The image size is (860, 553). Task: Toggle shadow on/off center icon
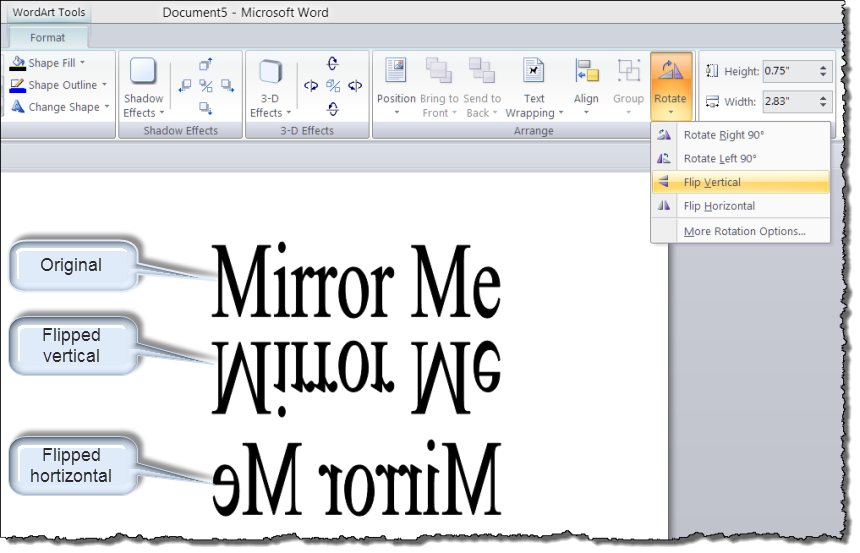[x=206, y=86]
